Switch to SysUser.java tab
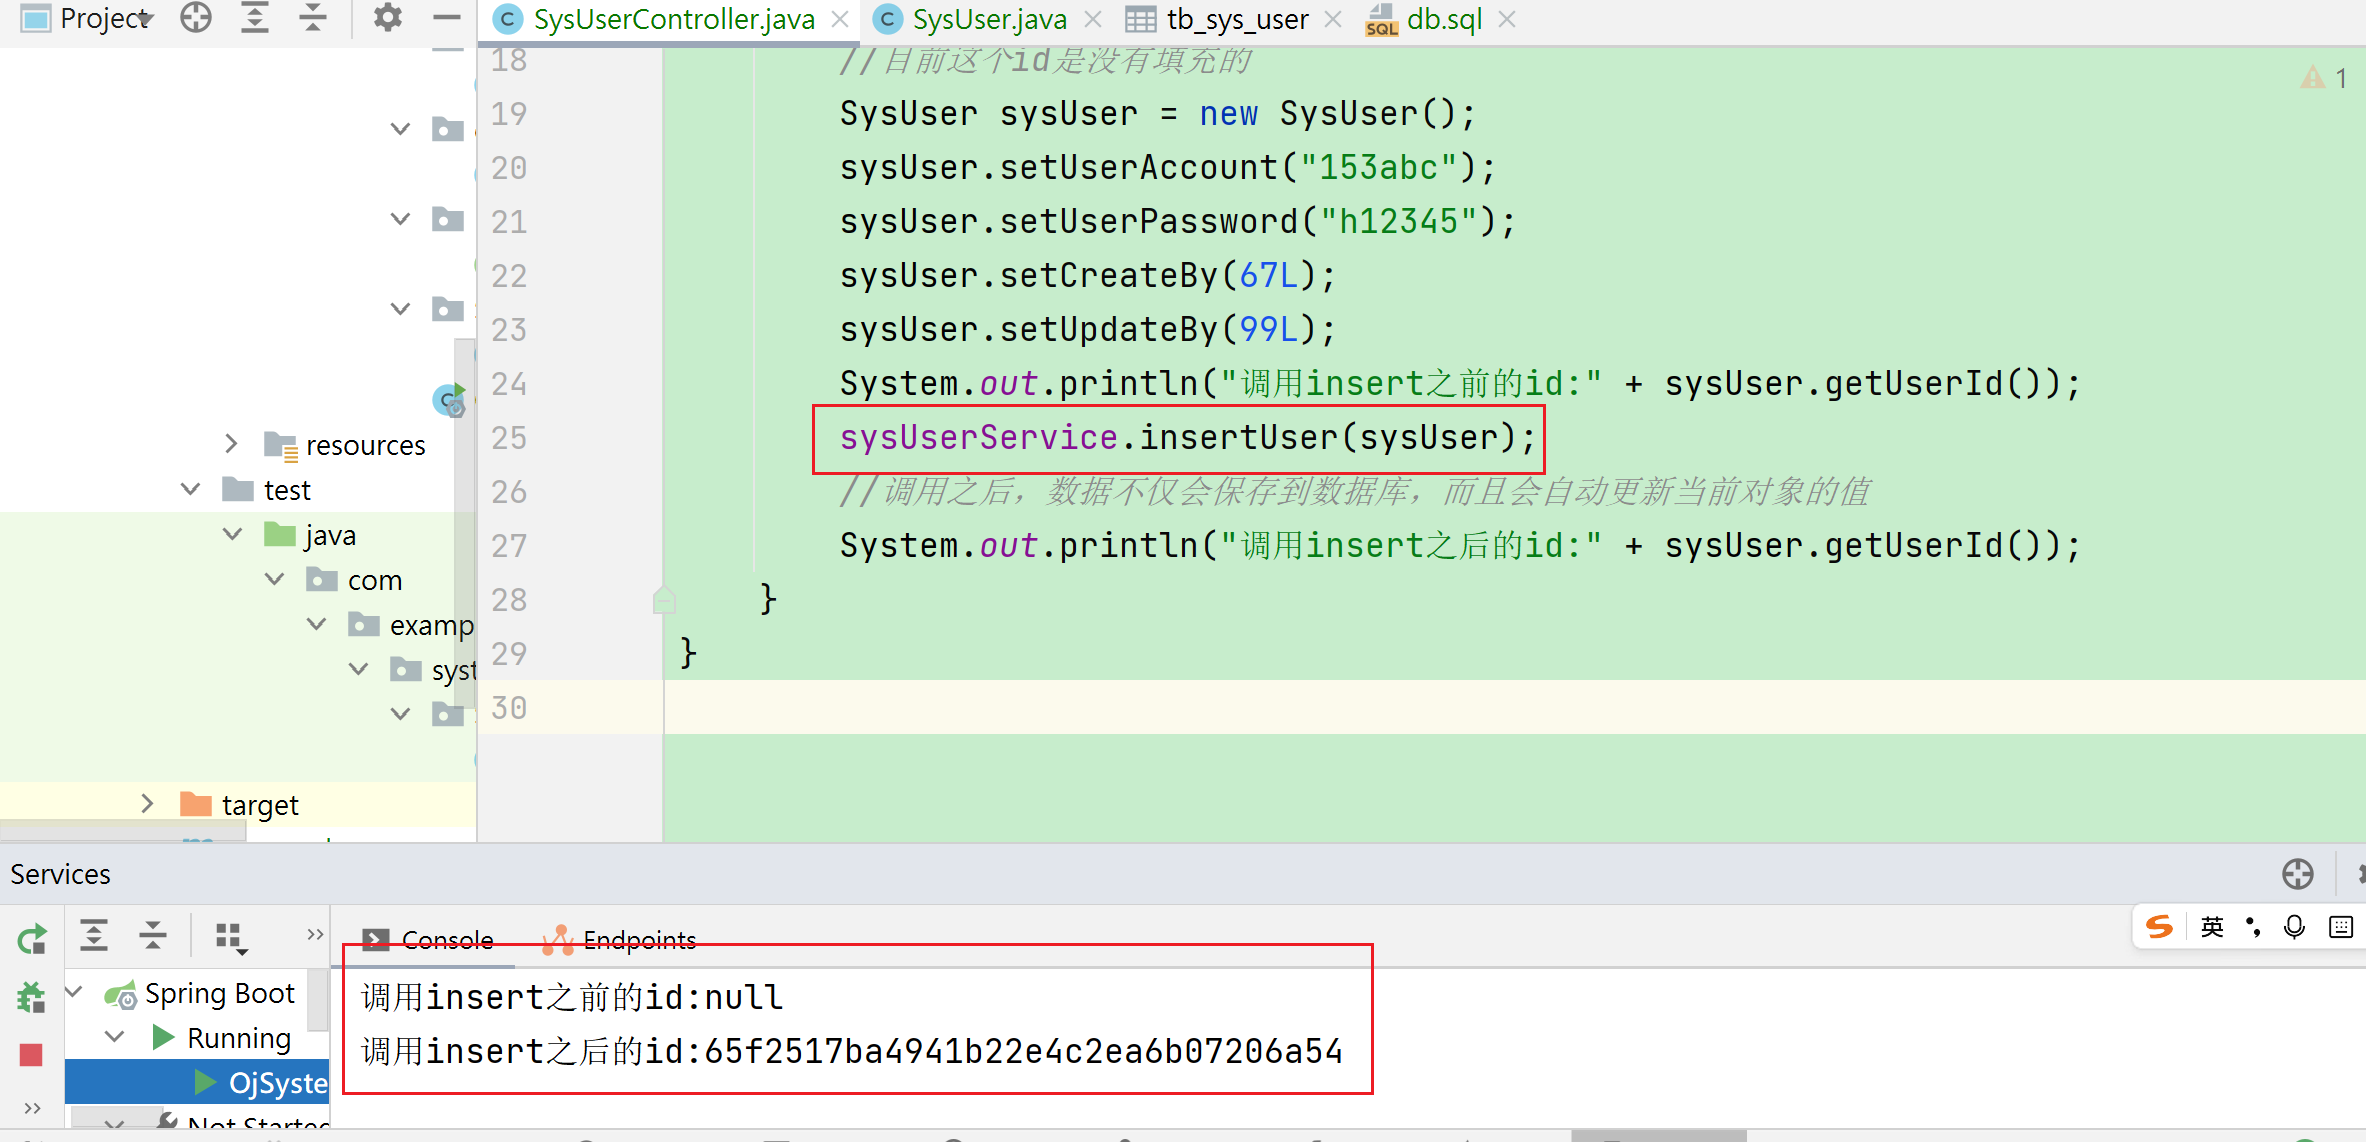The width and height of the screenshot is (2366, 1142). pos(988,19)
